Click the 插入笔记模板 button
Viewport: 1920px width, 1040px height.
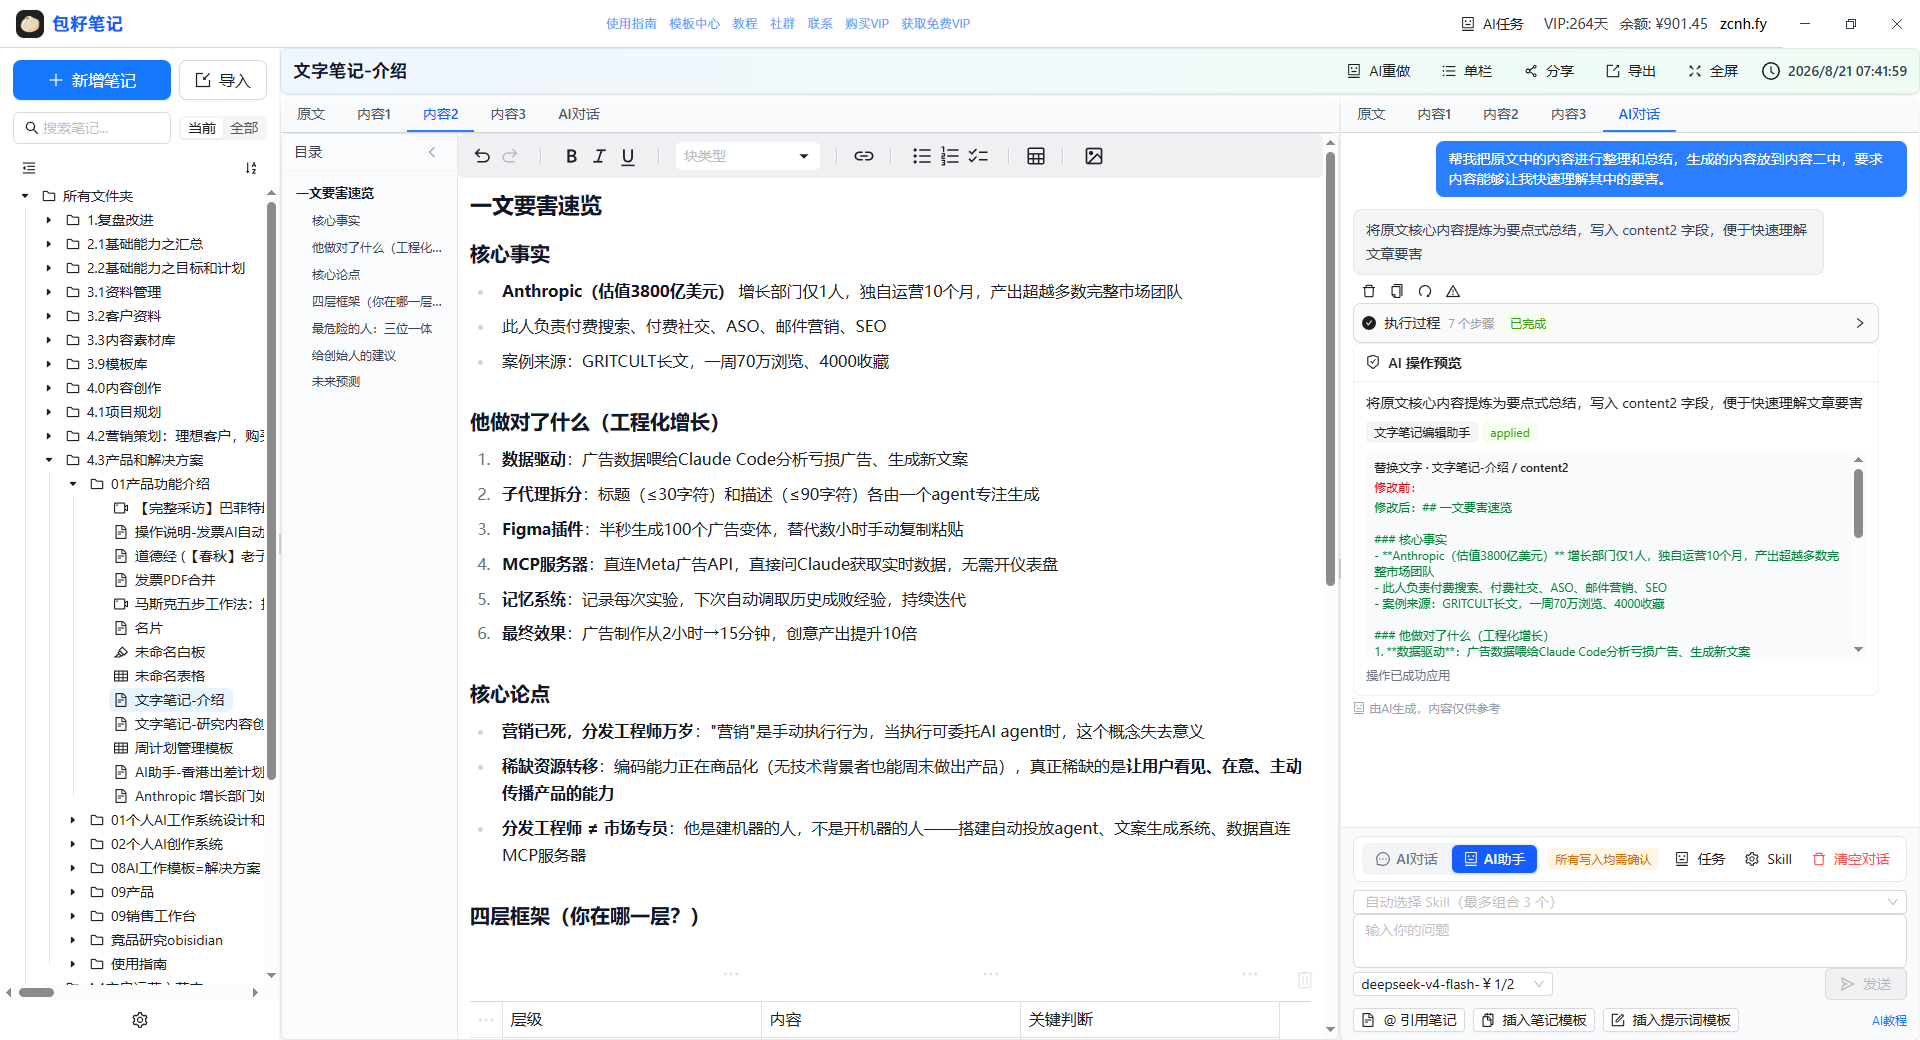point(1534,1020)
